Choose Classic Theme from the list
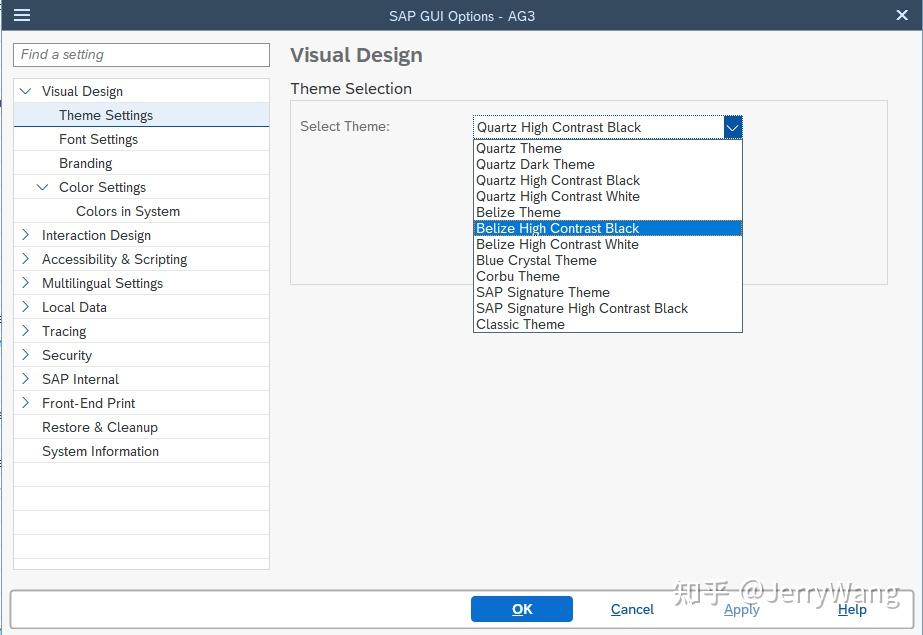Viewport: 923px width, 635px height. 607,324
